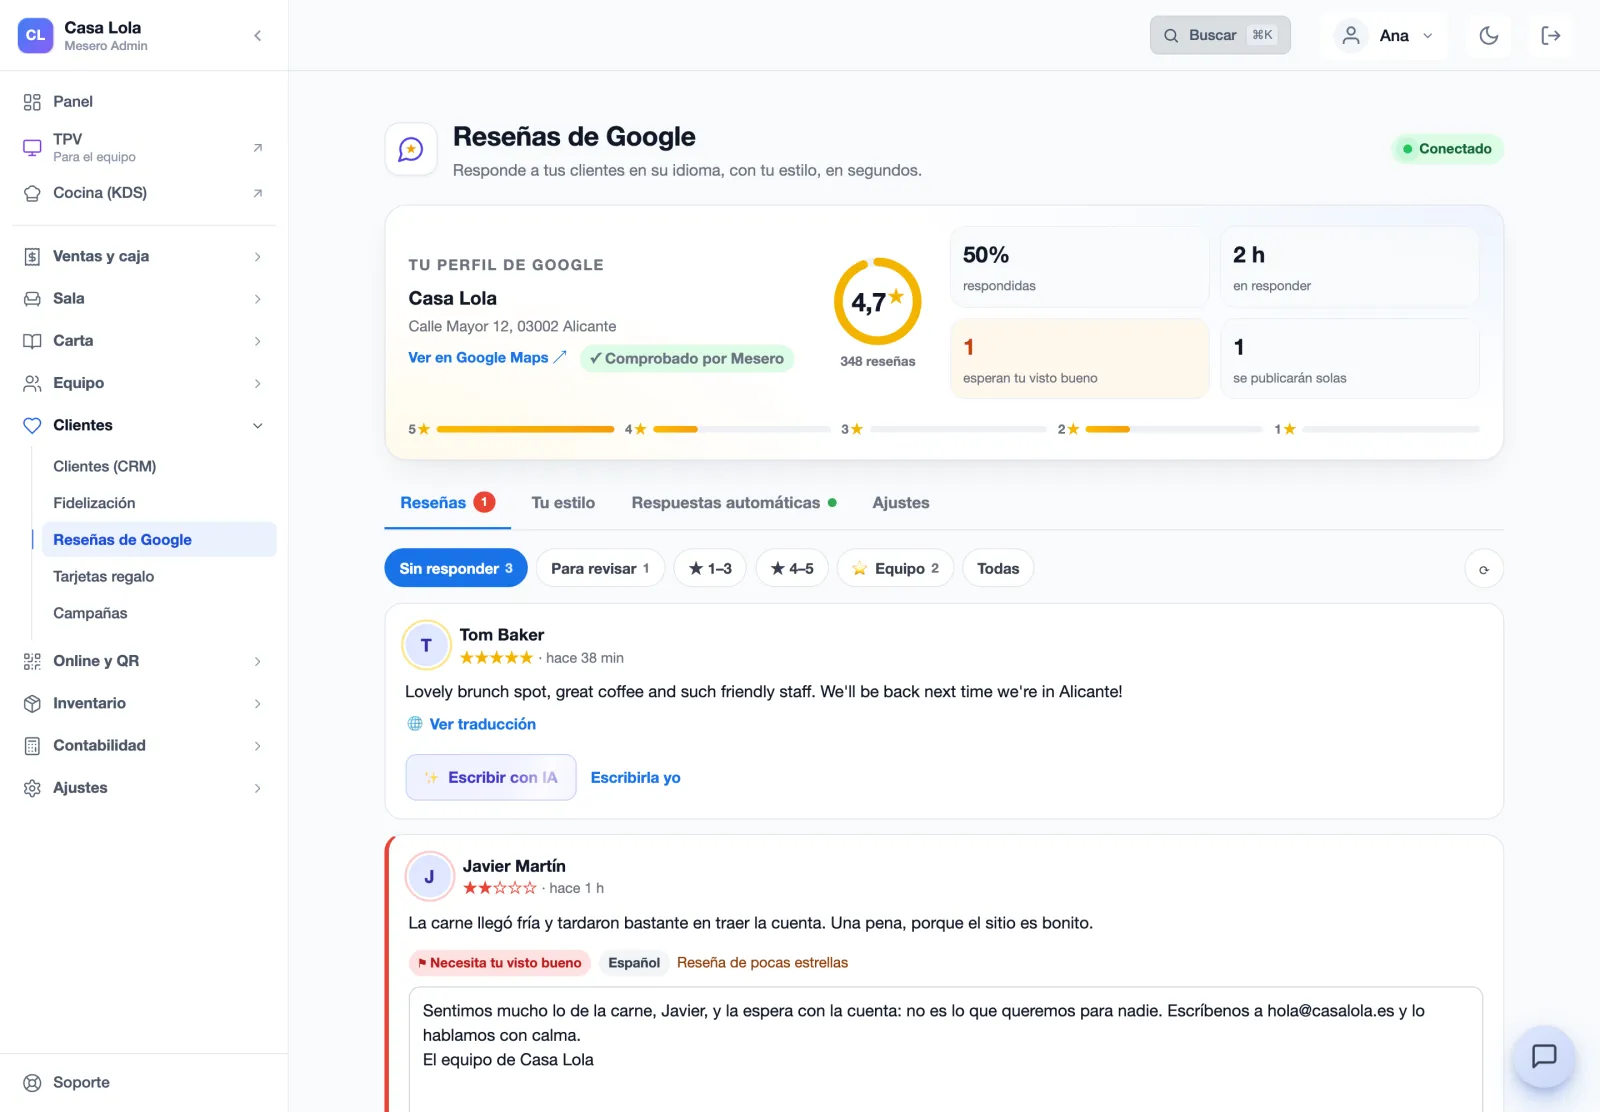Switch to Tu estilo tab

[563, 503]
